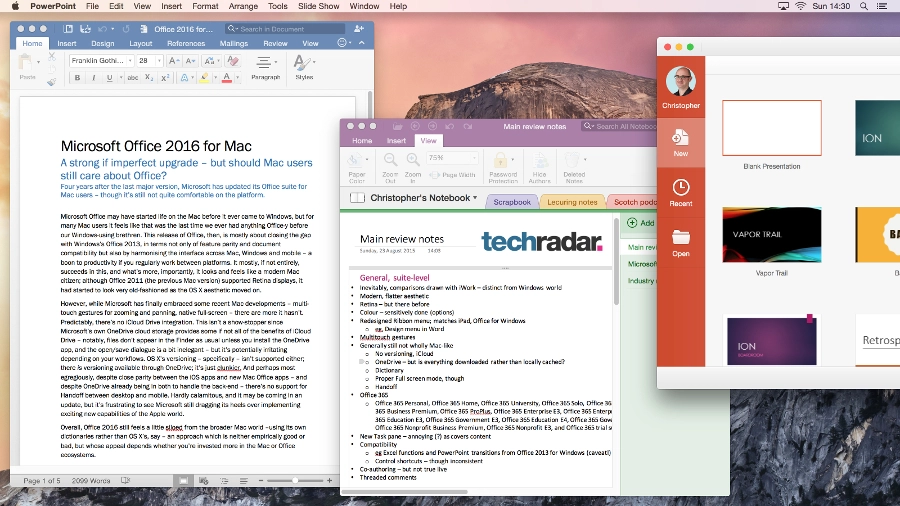This screenshot has height=506, width=900.
Task: Expand Christopher's Notebook dropdown arrow
Action: coord(475,198)
